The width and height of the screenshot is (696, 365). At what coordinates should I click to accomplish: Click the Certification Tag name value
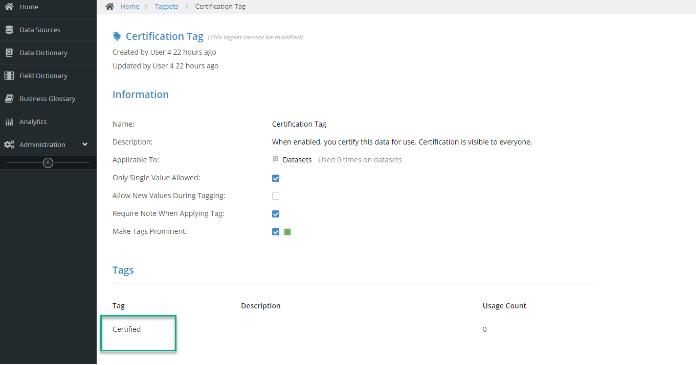click(299, 124)
